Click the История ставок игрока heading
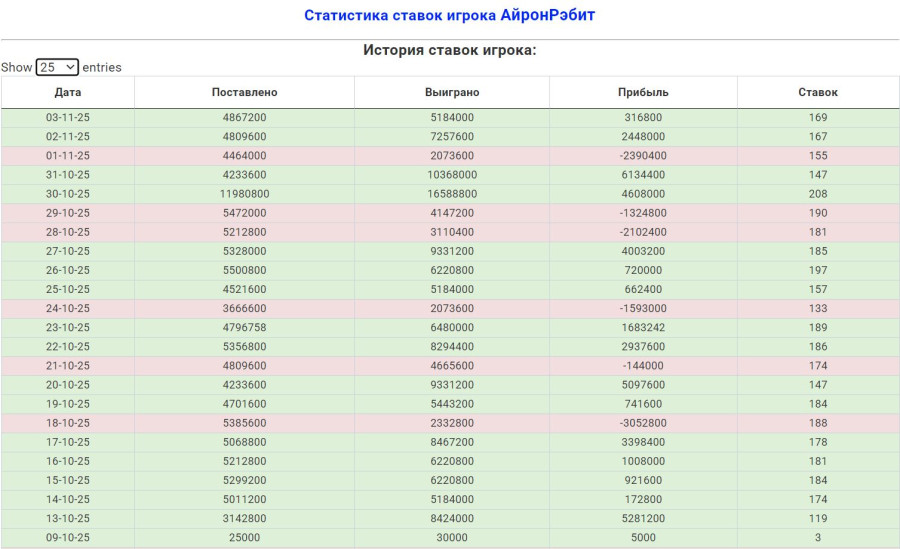900x549 pixels. point(449,50)
